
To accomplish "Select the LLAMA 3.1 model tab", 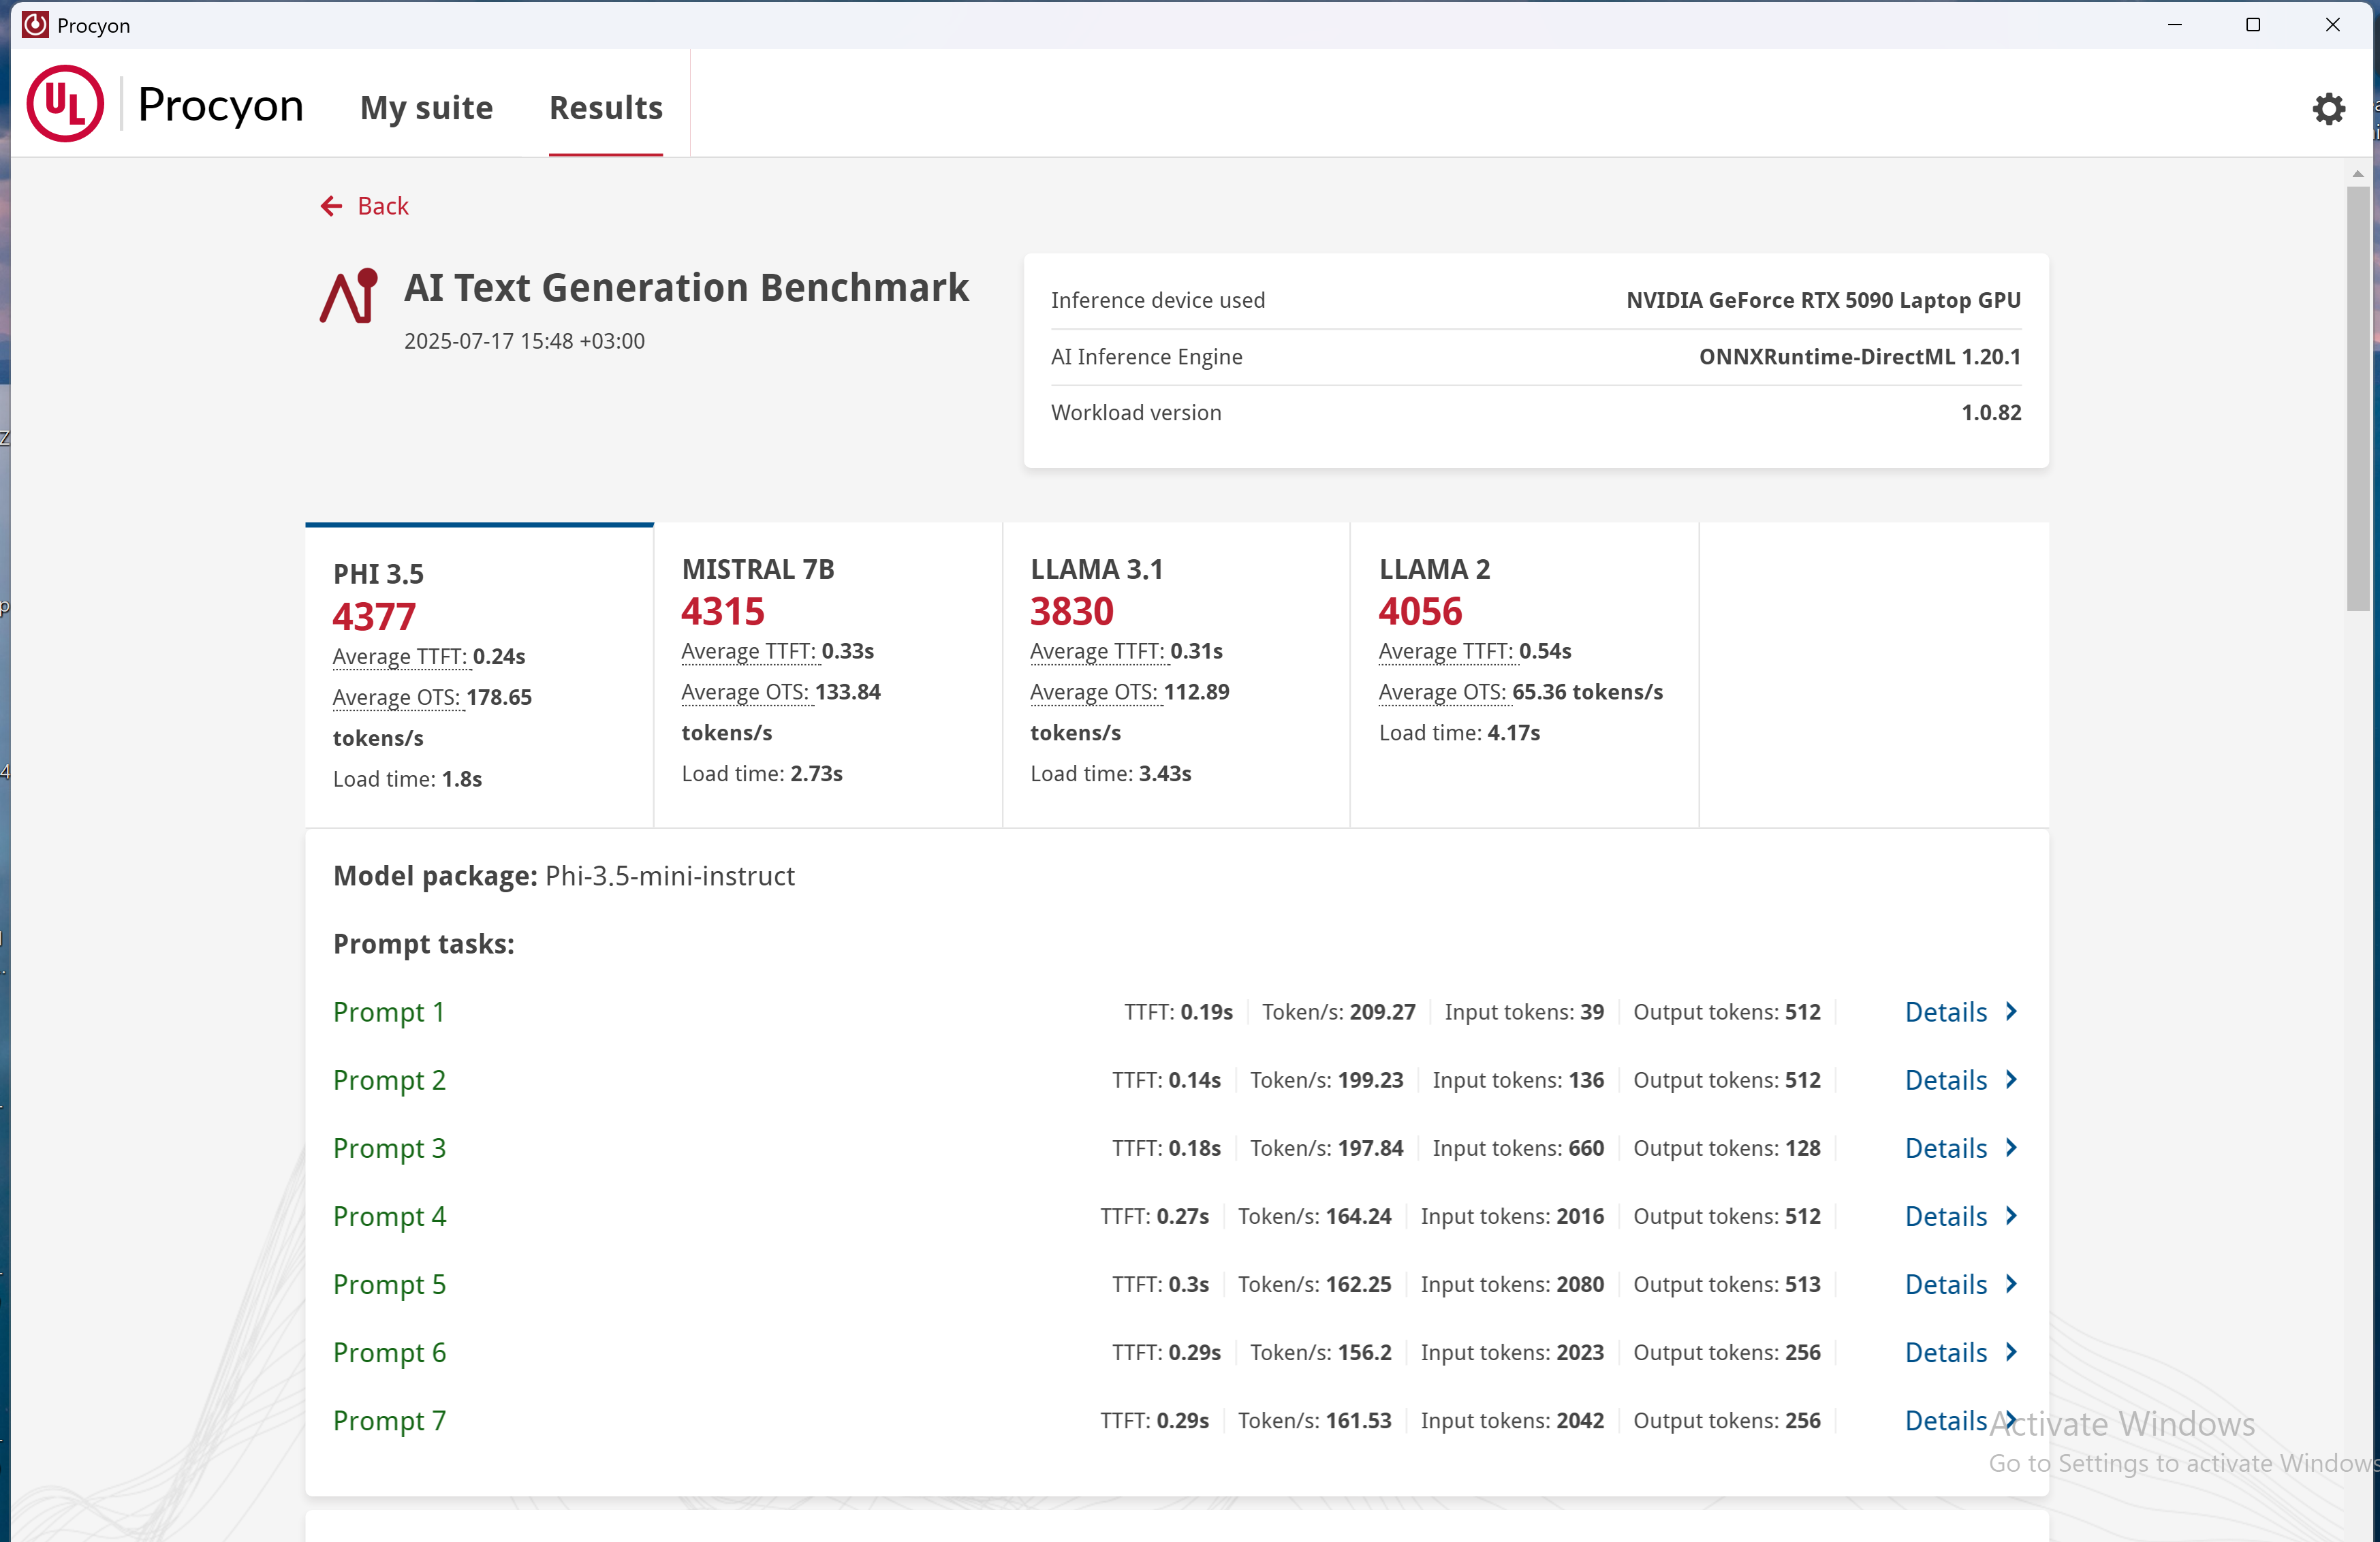I will click(x=1176, y=675).
